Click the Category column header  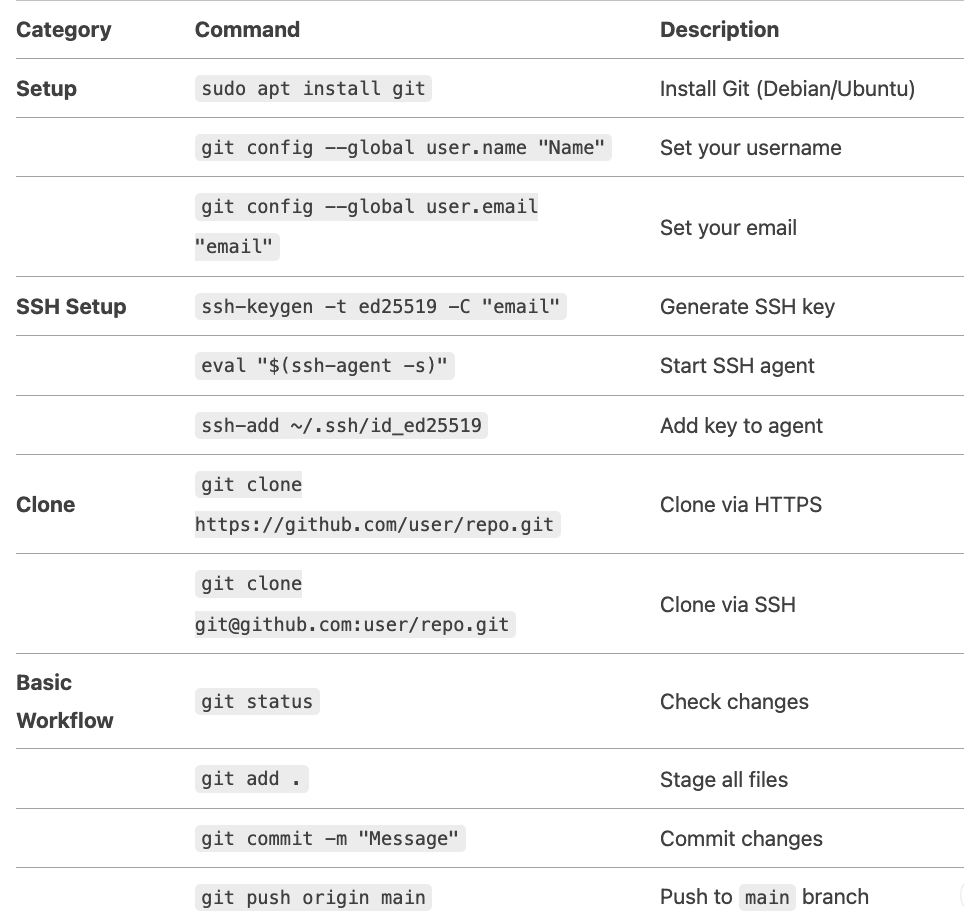tap(64, 30)
